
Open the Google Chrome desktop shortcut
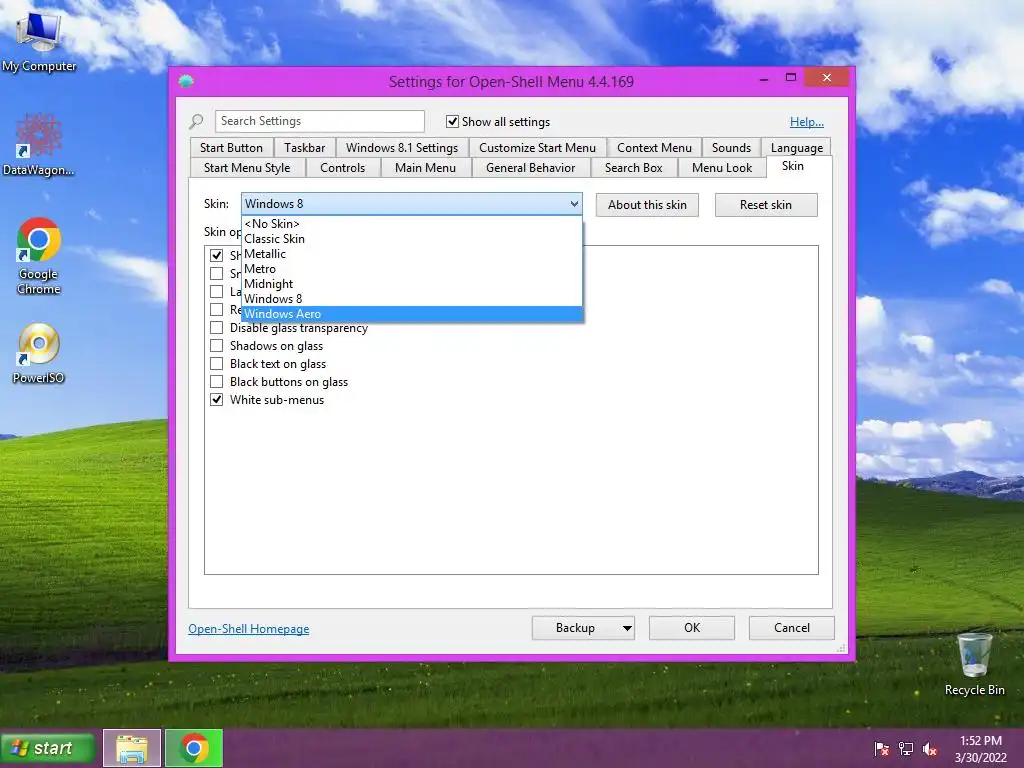tap(39, 256)
